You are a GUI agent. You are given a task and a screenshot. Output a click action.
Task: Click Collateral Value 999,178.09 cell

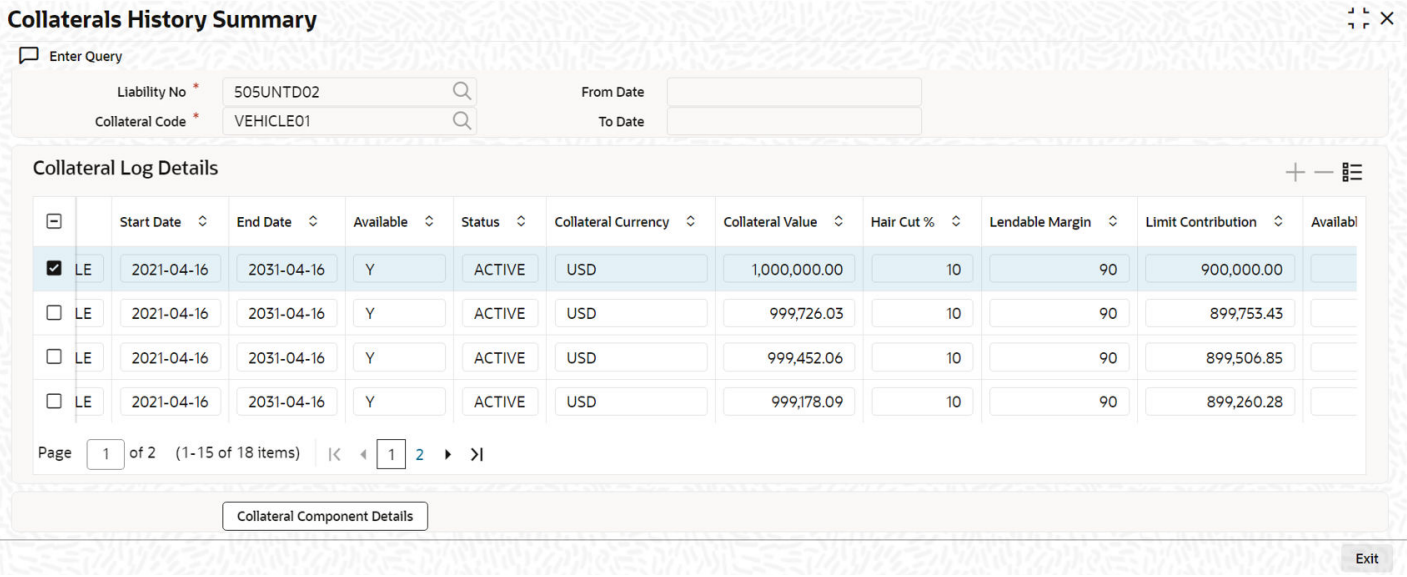coord(789,401)
